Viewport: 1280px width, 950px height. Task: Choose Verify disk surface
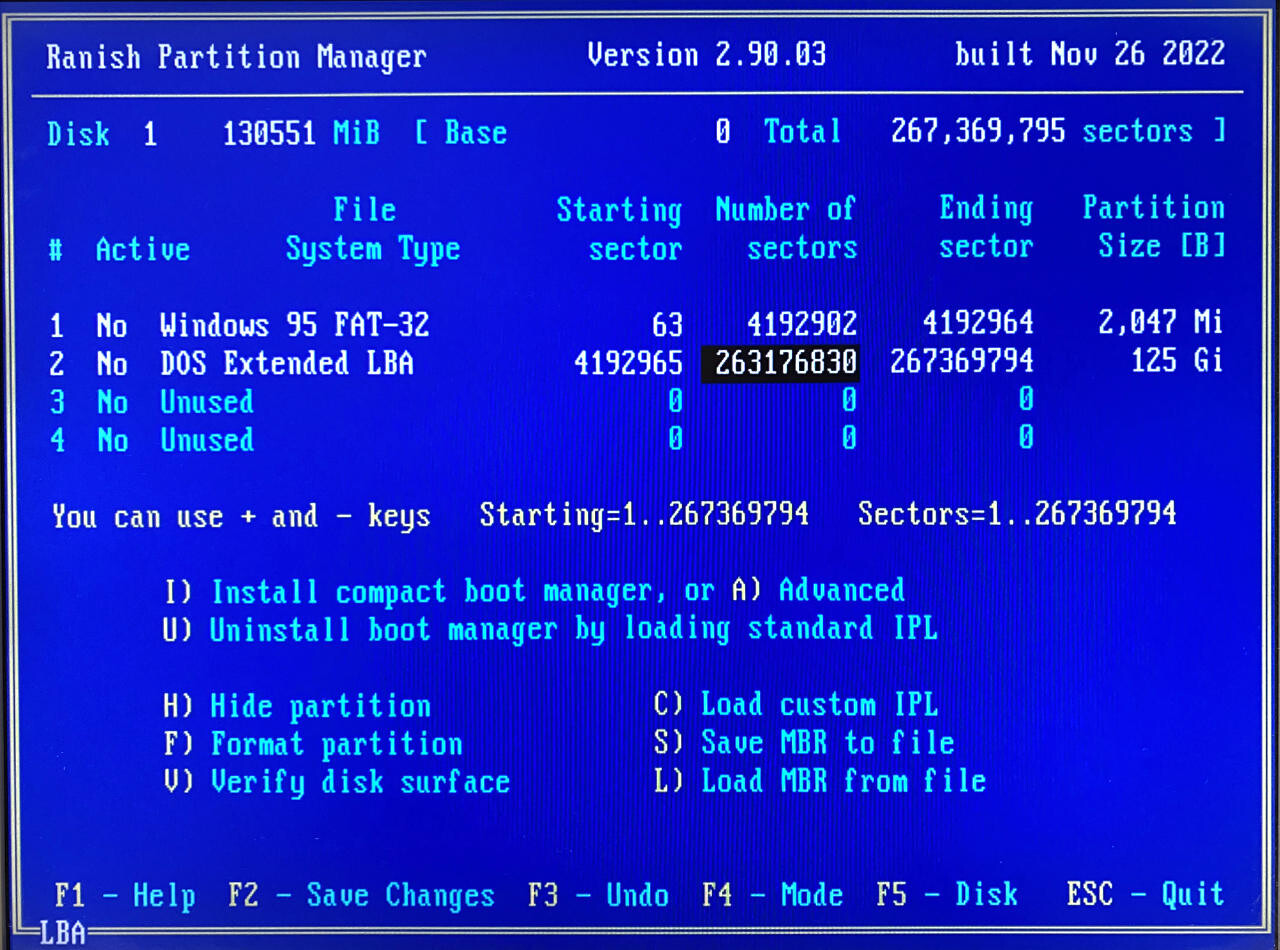point(336,782)
